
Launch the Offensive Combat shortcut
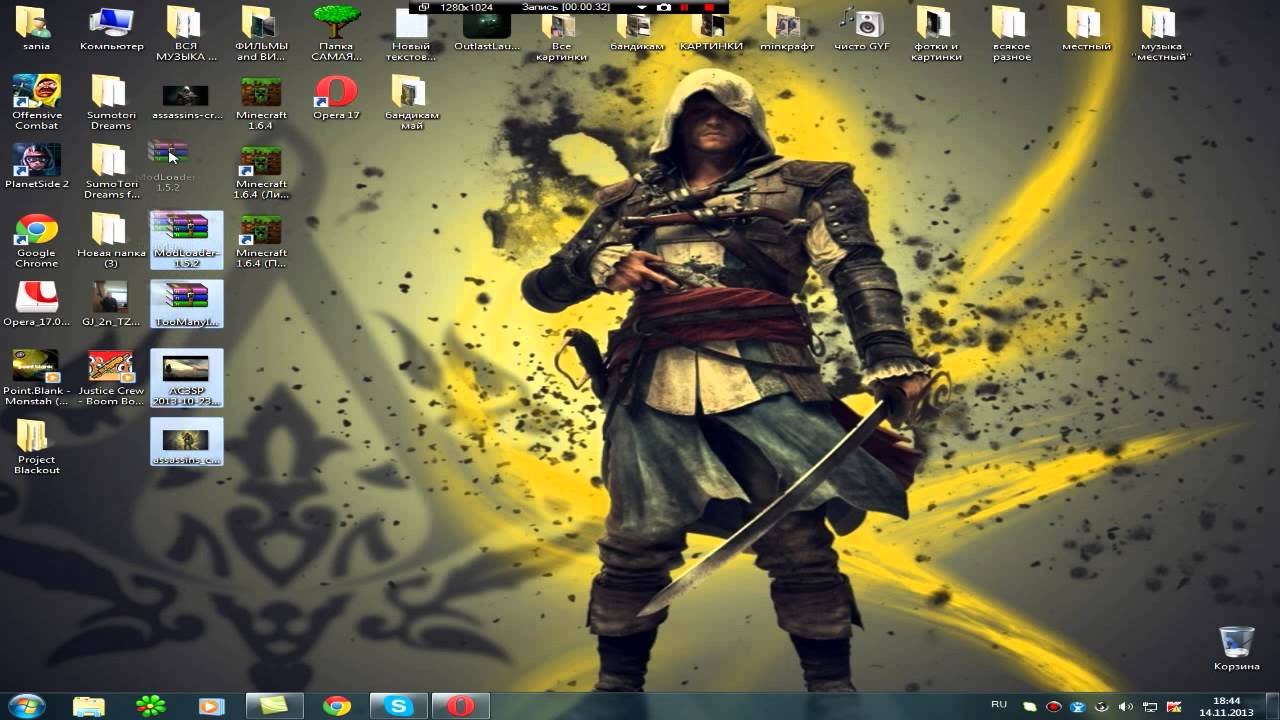click(36, 102)
